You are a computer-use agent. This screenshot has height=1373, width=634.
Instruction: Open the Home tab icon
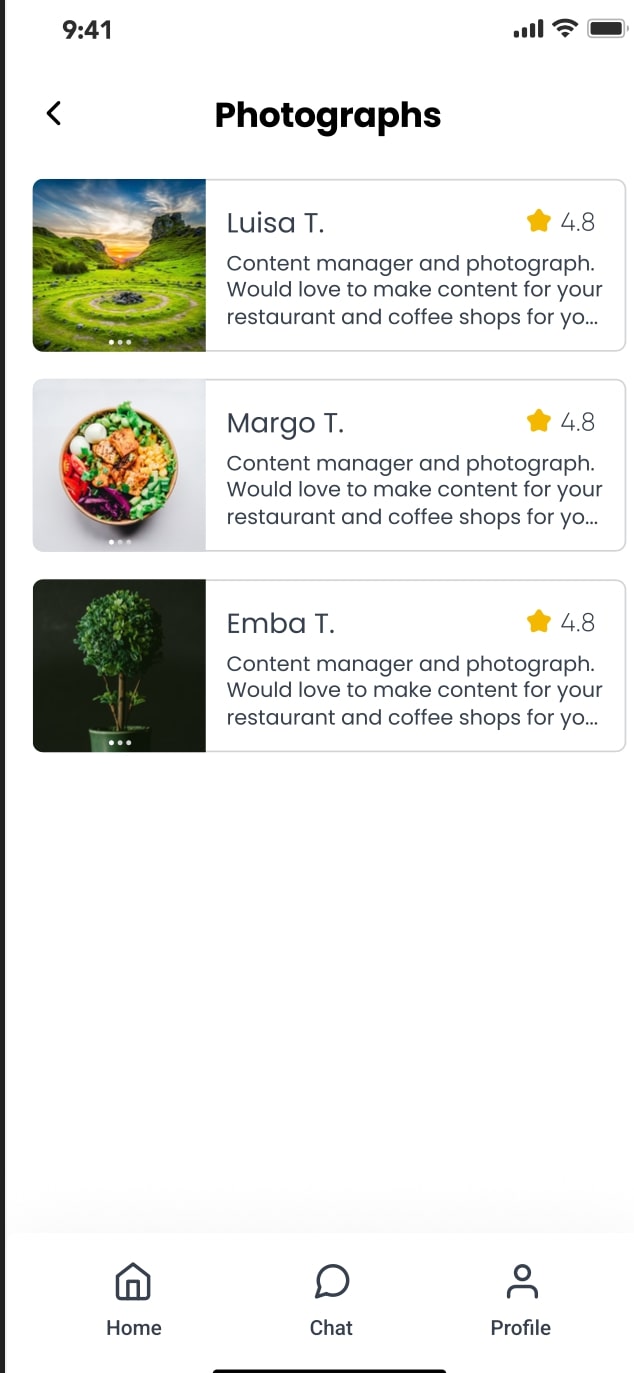(x=133, y=1281)
